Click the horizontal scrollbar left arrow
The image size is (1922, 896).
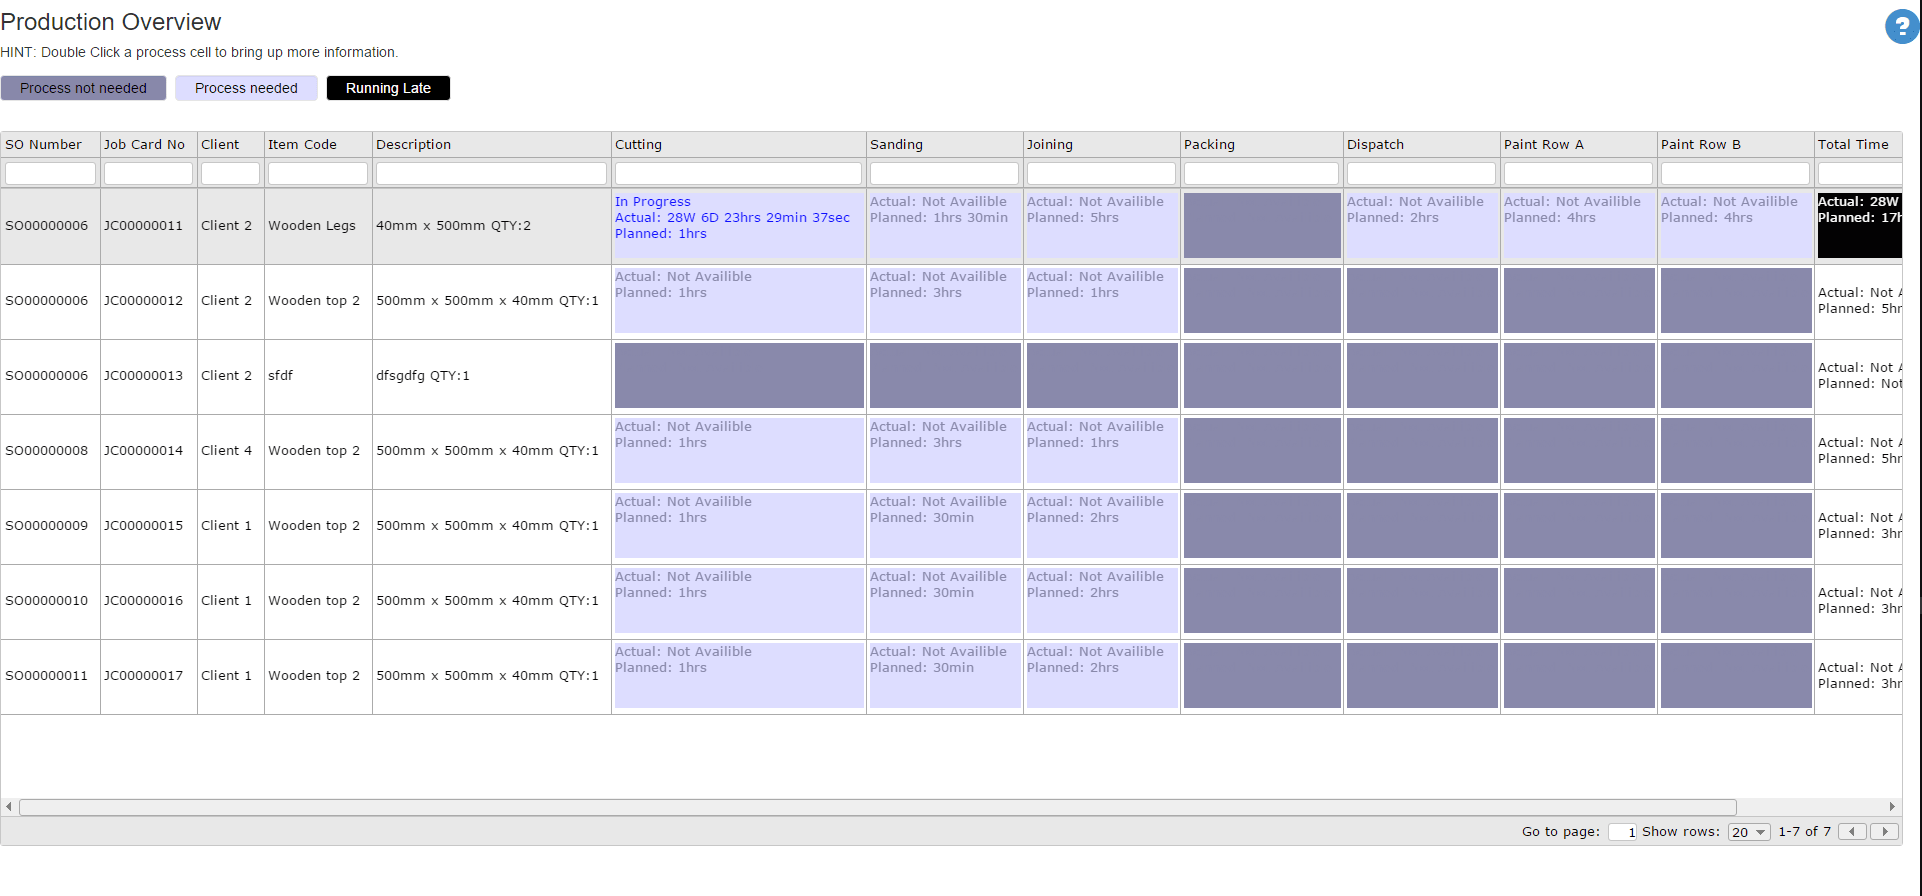[x=9, y=807]
